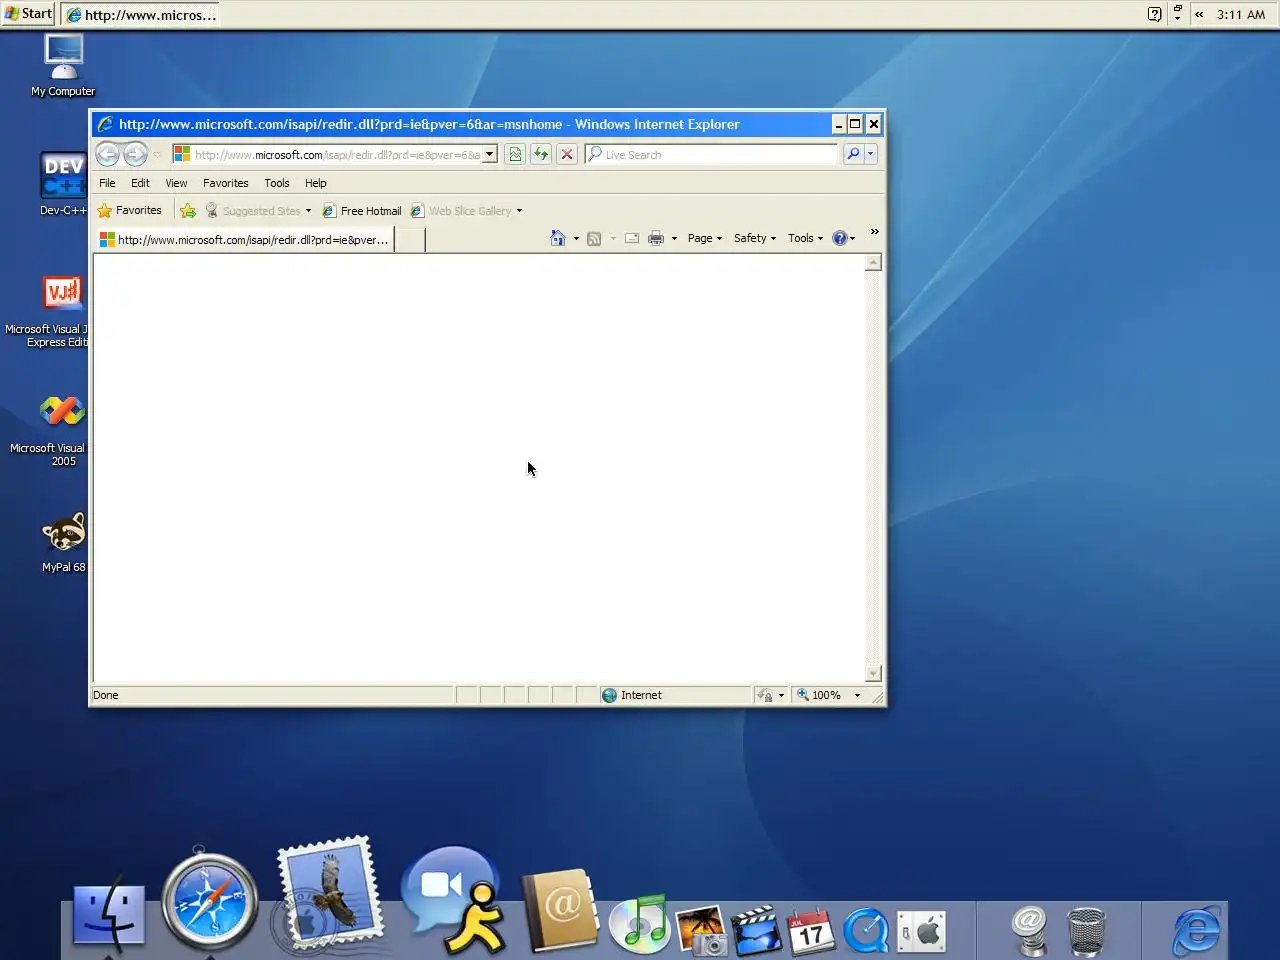This screenshot has height=960, width=1280.
Task: Open the File menu
Action: [x=107, y=183]
